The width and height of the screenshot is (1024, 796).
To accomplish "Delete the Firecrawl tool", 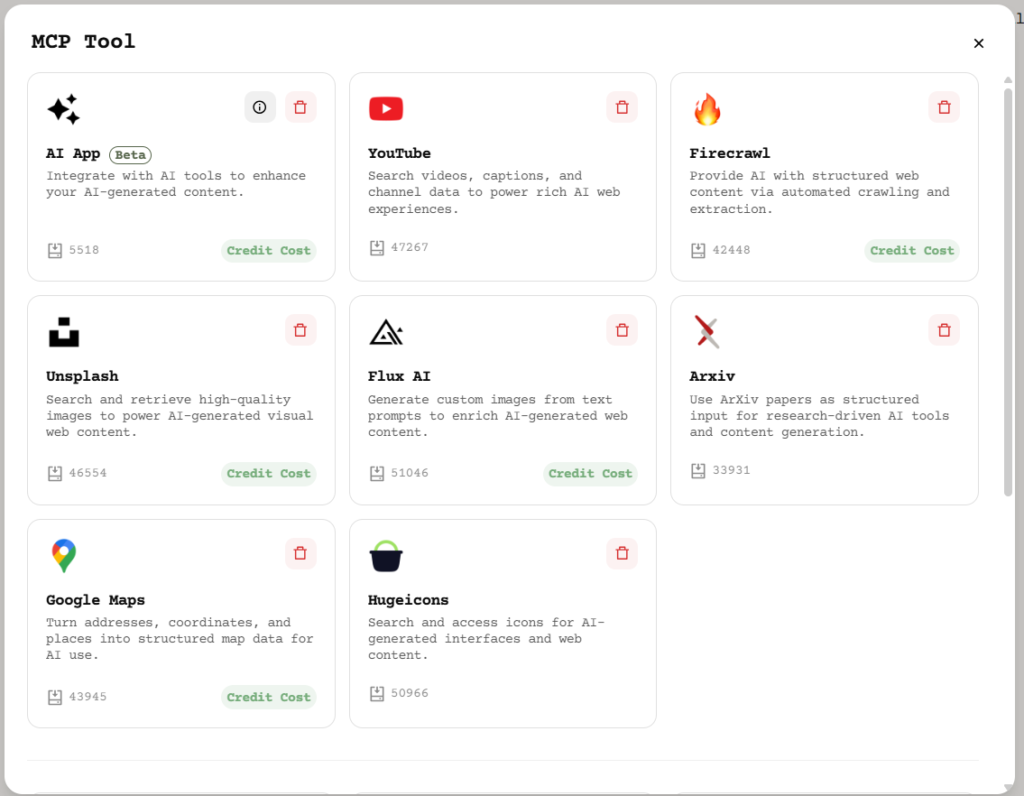I will [944, 107].
